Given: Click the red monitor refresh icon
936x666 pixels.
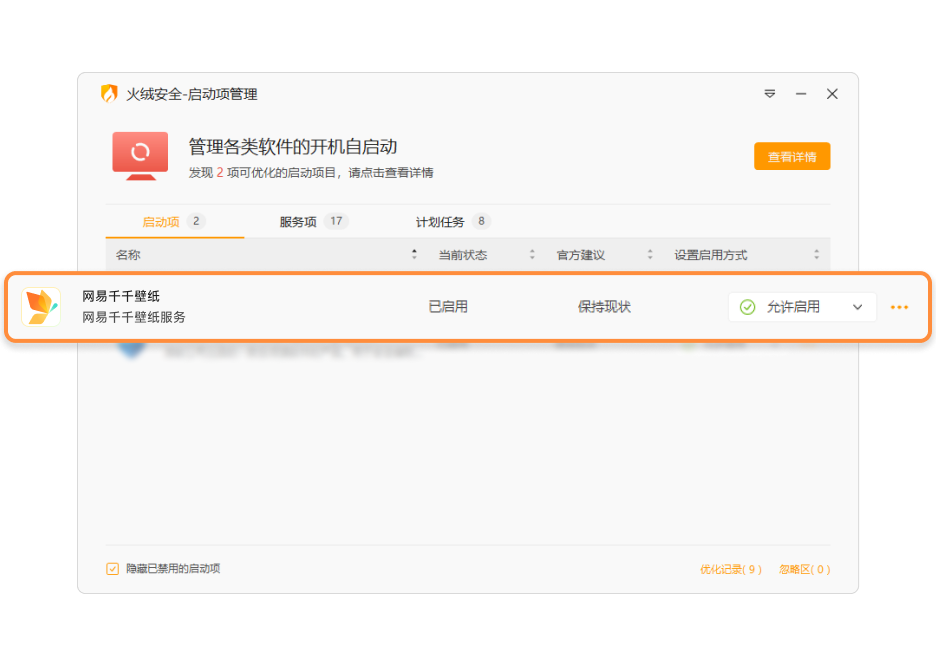Looking at the screenshot, I should pos(140,156).
